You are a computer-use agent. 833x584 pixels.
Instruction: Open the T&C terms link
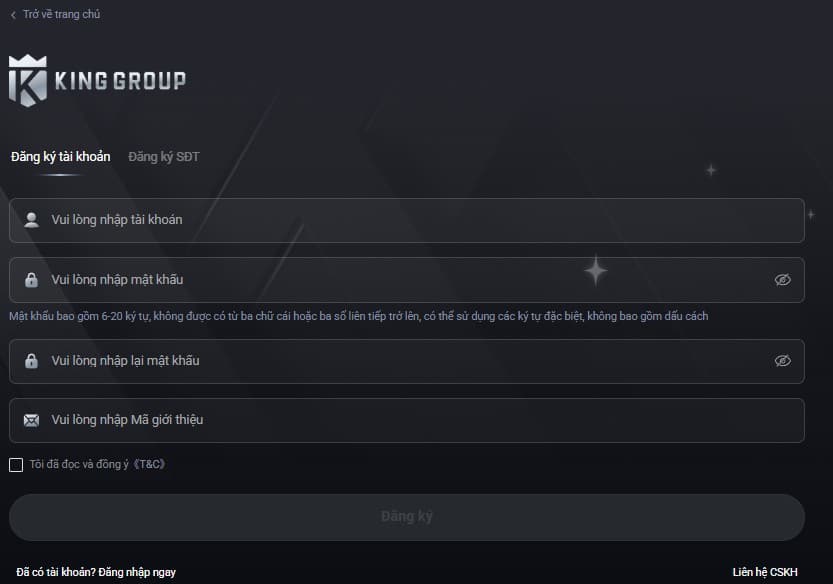[x=149, y=464]
